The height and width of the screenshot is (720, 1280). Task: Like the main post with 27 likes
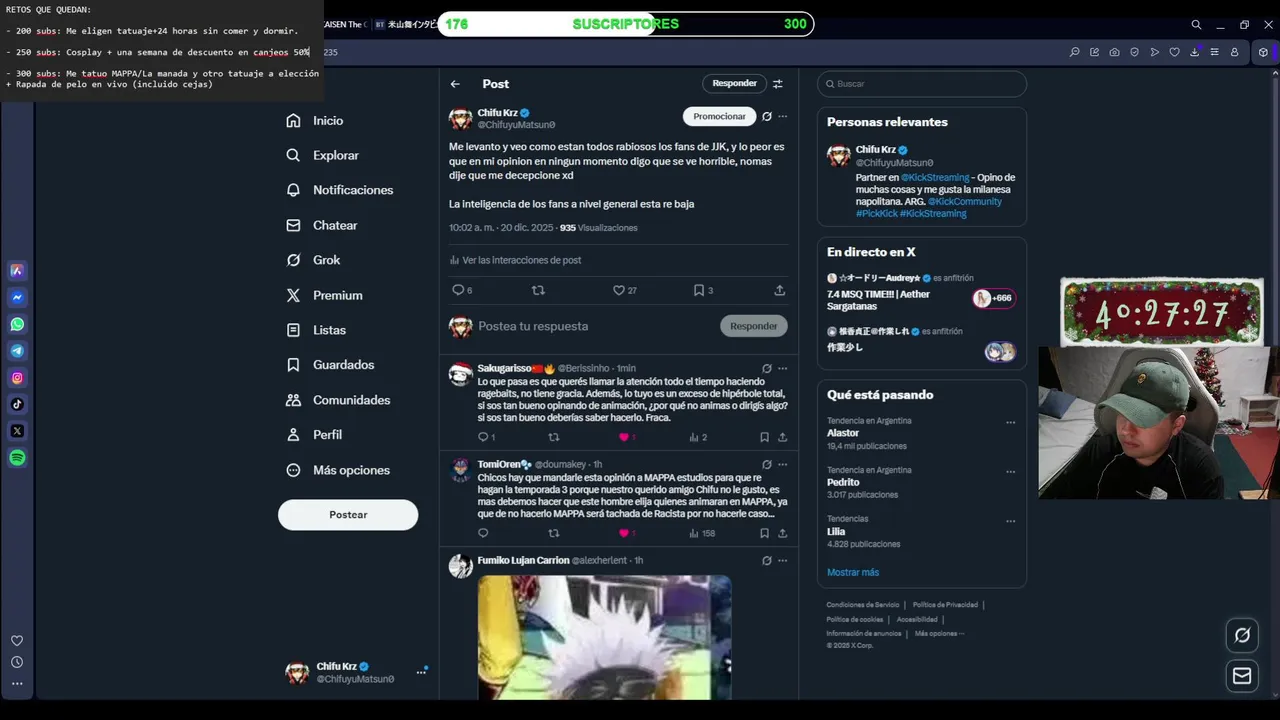[625, 290]
